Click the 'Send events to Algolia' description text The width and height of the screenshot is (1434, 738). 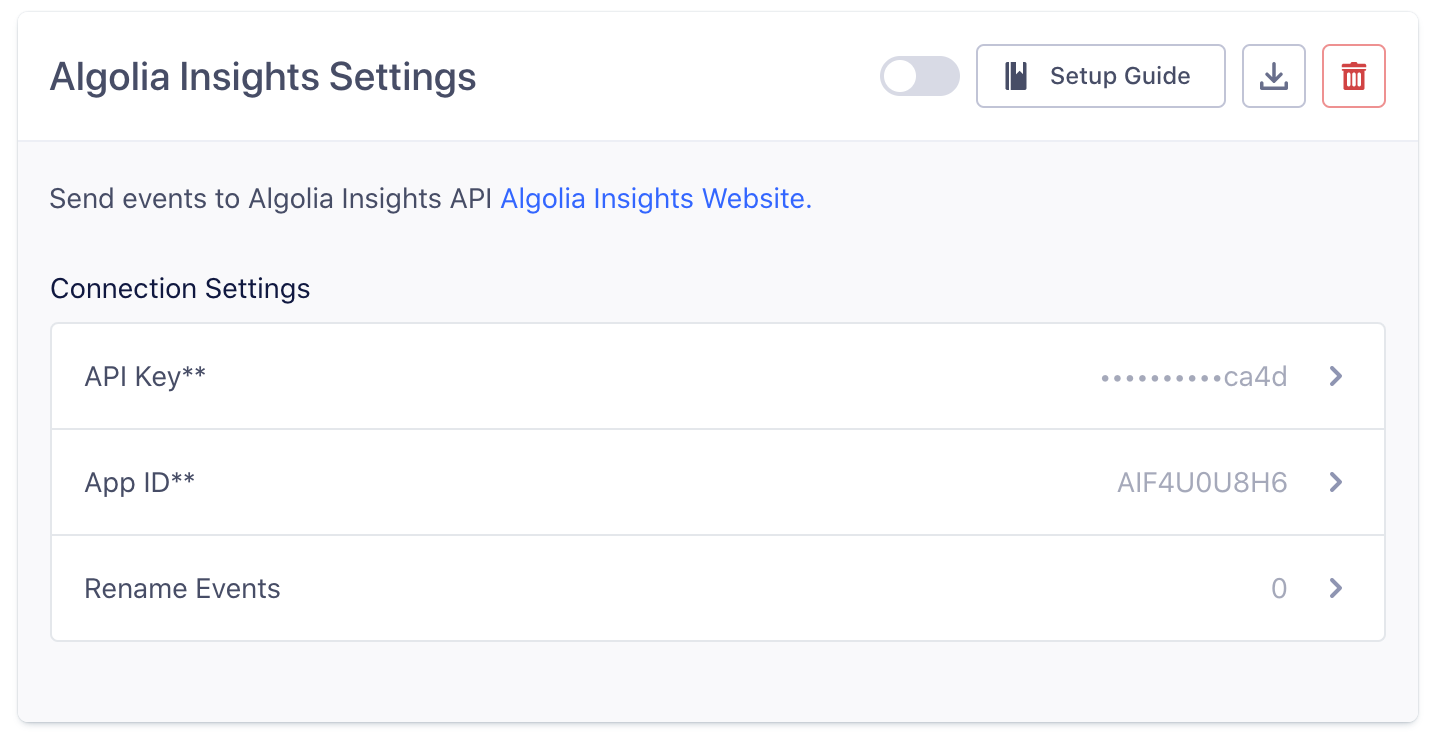coord(270,199)
